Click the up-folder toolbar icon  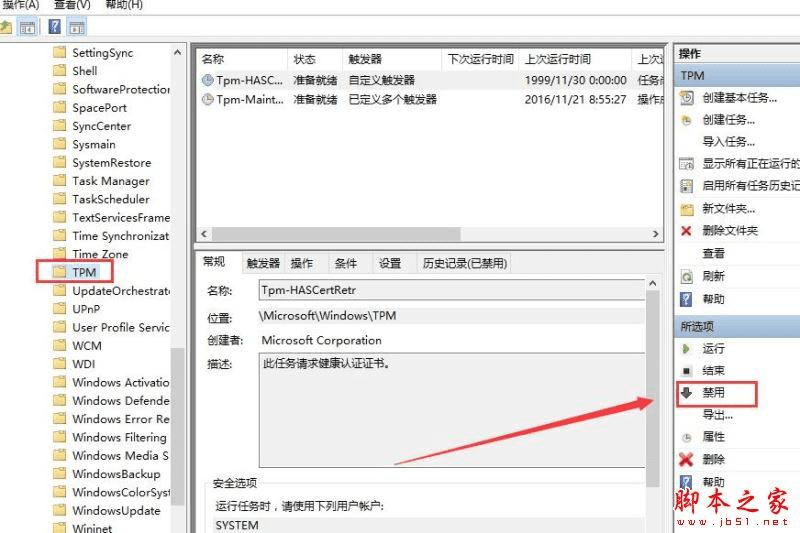tap(5, 27)
